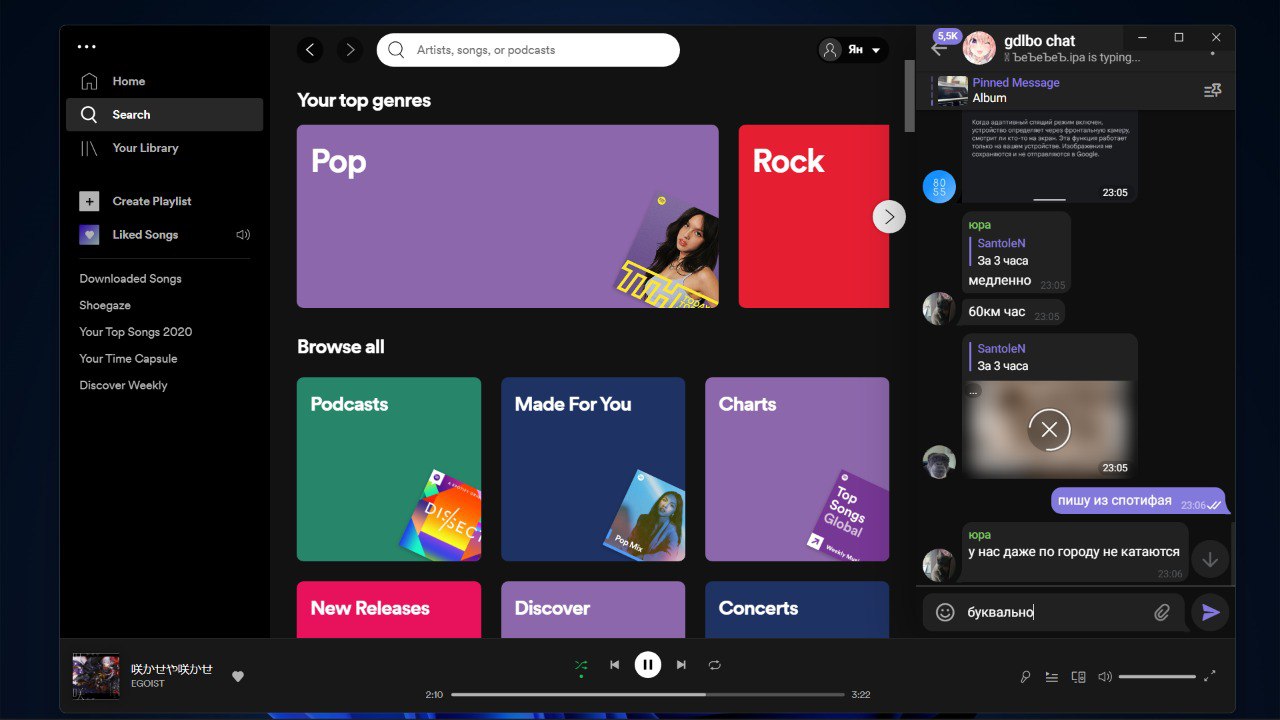
Task: Open the New Releases tile
Action: coord(389,609)
